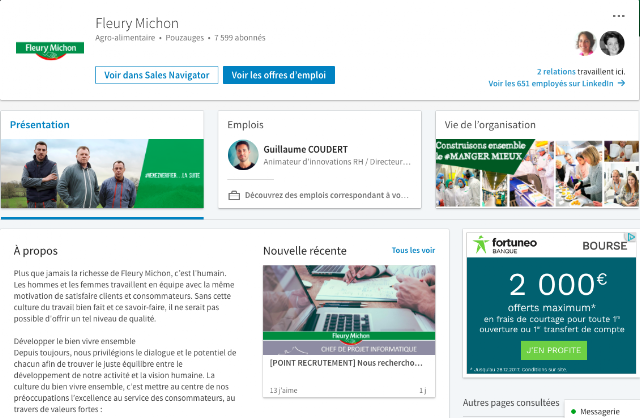Click the Pouzauges location text
Image resolution: width=640 pixels, height=418 pixels.
[184, 38]
